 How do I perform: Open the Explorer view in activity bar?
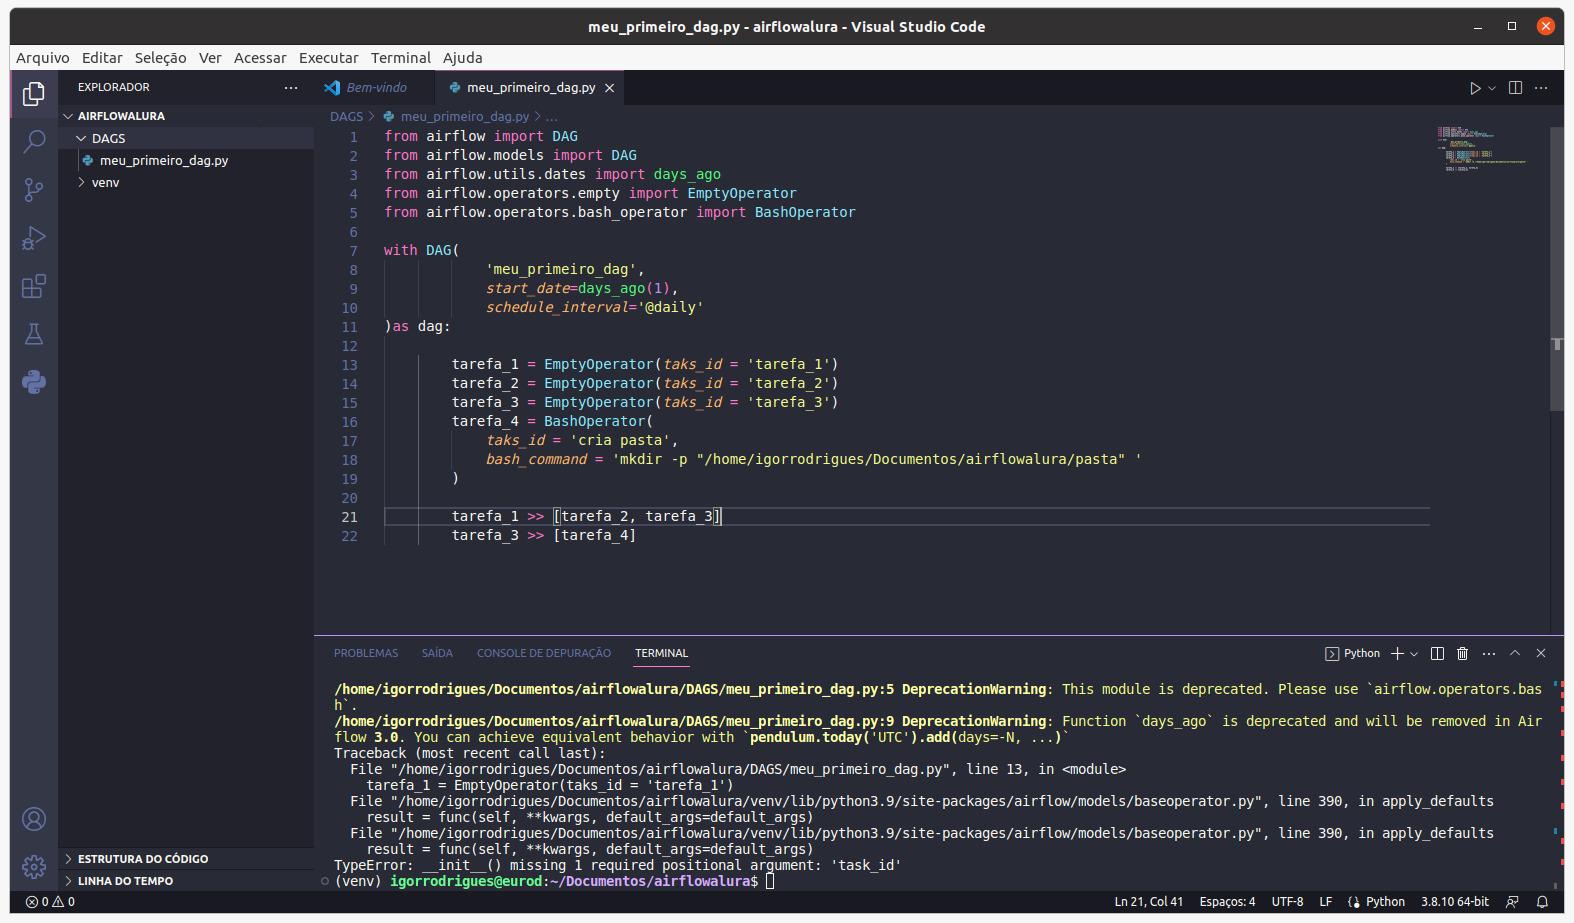pyautogui.click(x=34, y=94)
